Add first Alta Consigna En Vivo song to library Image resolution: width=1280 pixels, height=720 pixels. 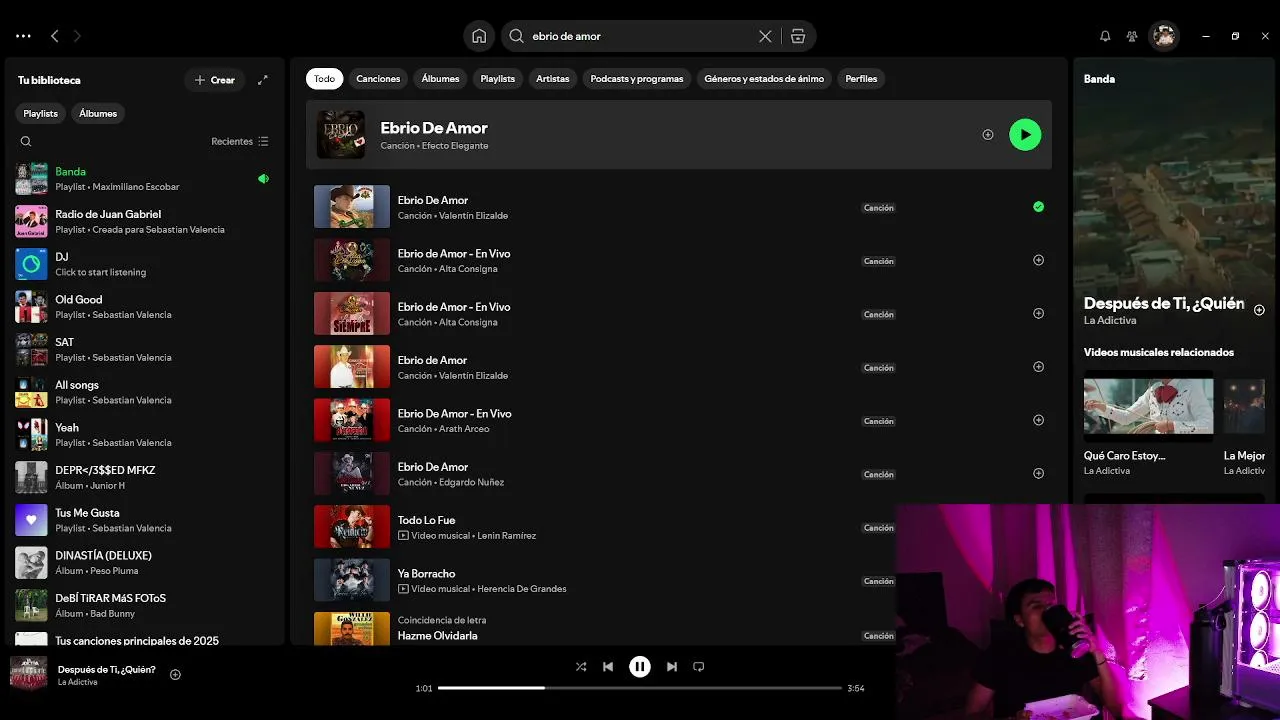pos(1038,260)
